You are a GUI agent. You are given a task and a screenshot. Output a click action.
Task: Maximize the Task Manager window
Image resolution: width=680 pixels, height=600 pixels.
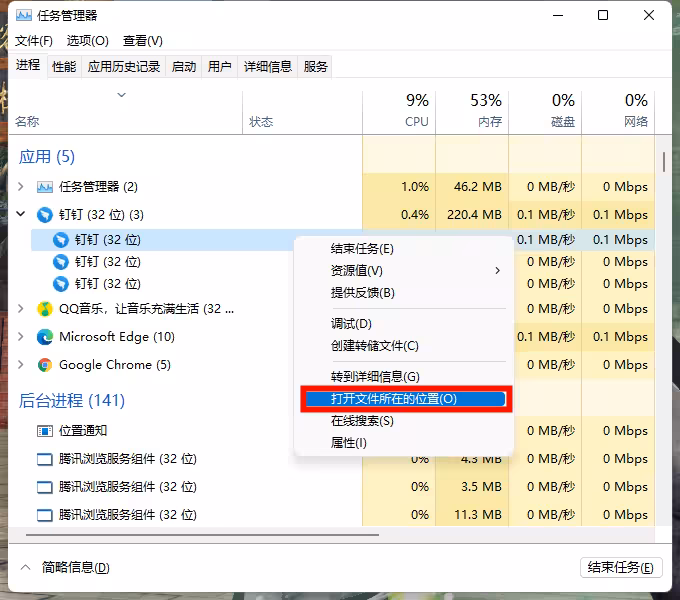point(603,16)
